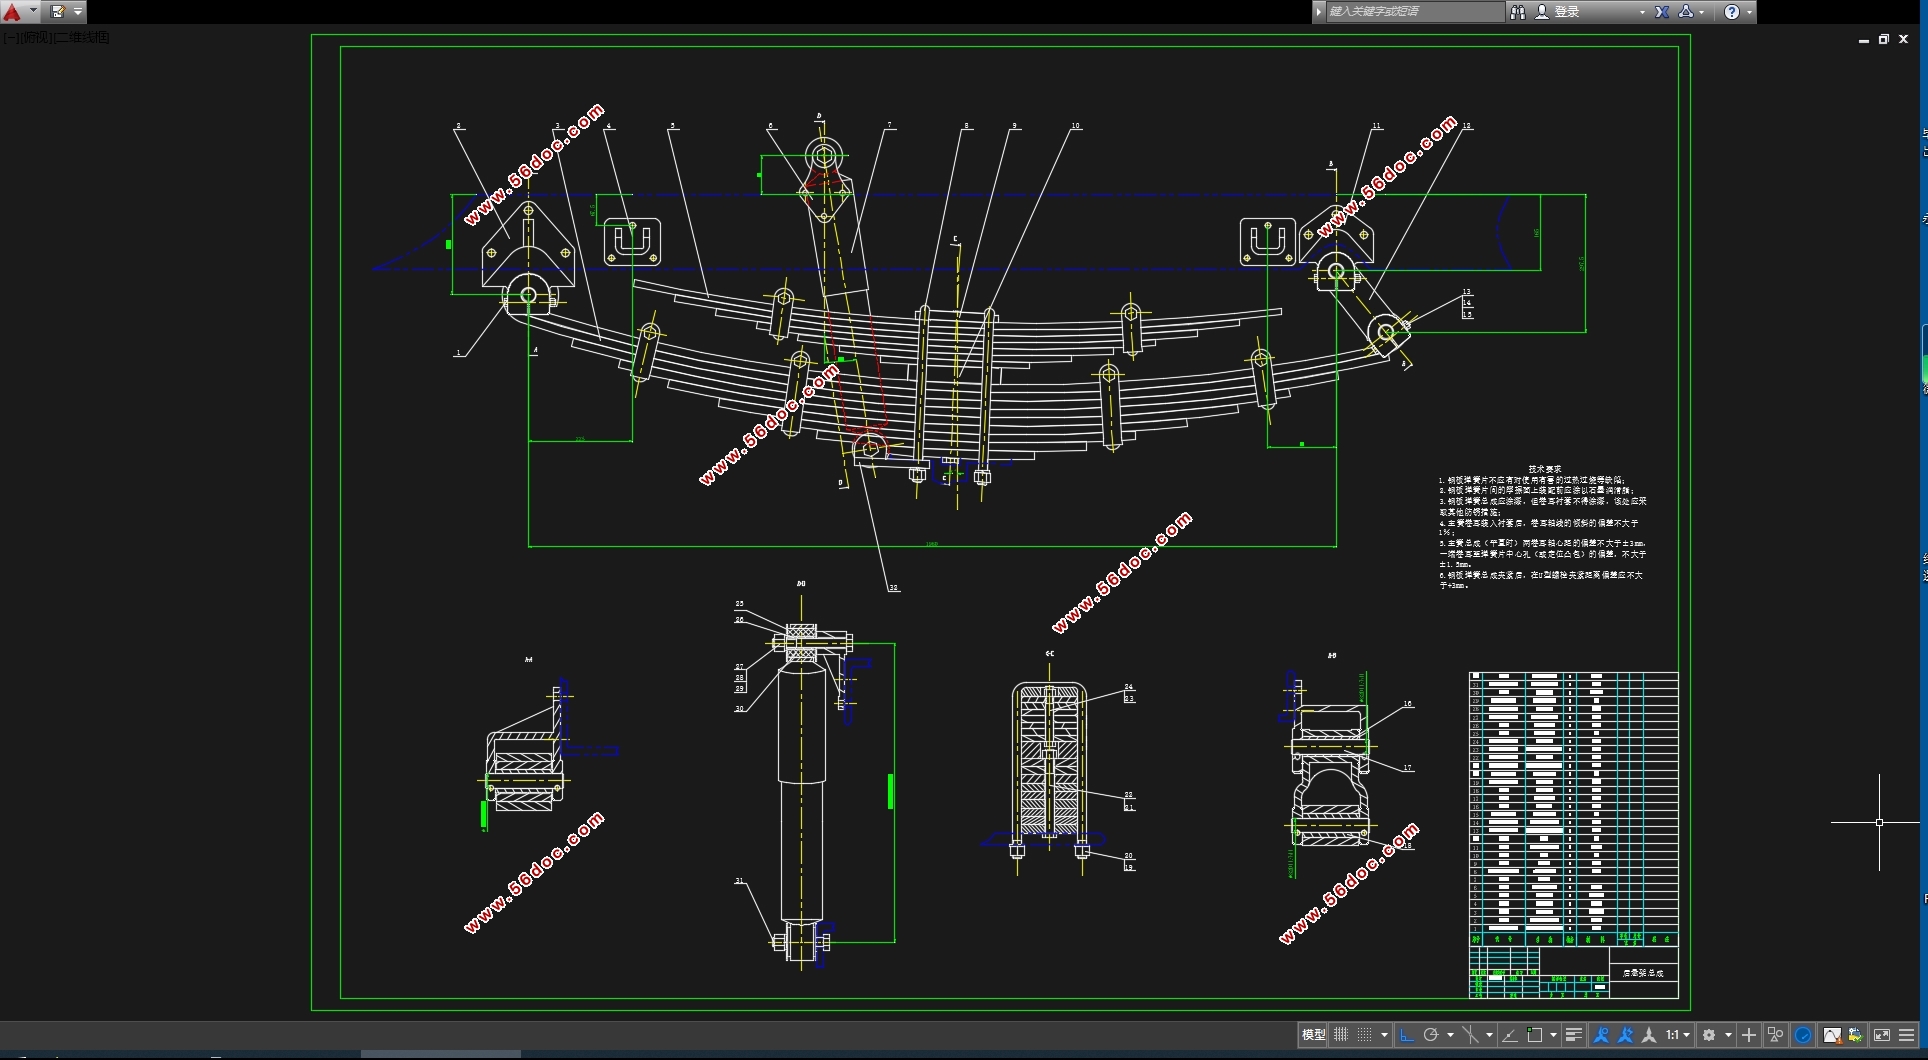The width and height of the screenshot is (1928, 1060).
Task: Toggle object snap tracking crossed lines
Action: [x=1471, y=1035]
